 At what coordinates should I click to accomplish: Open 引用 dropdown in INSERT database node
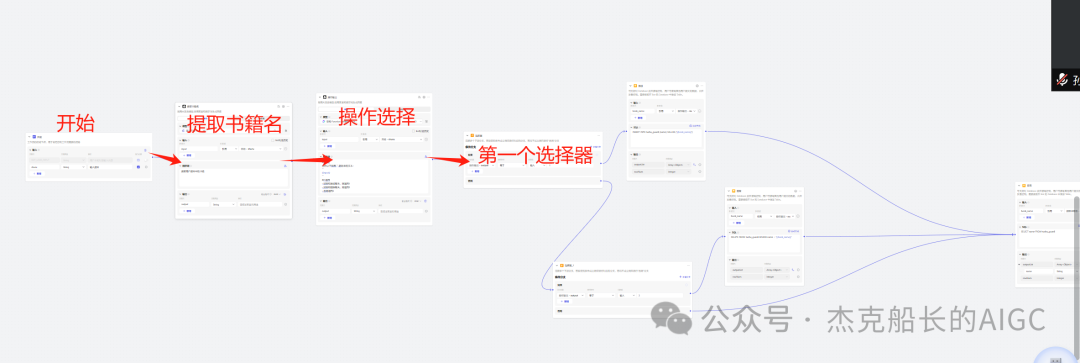coord(665,111)
